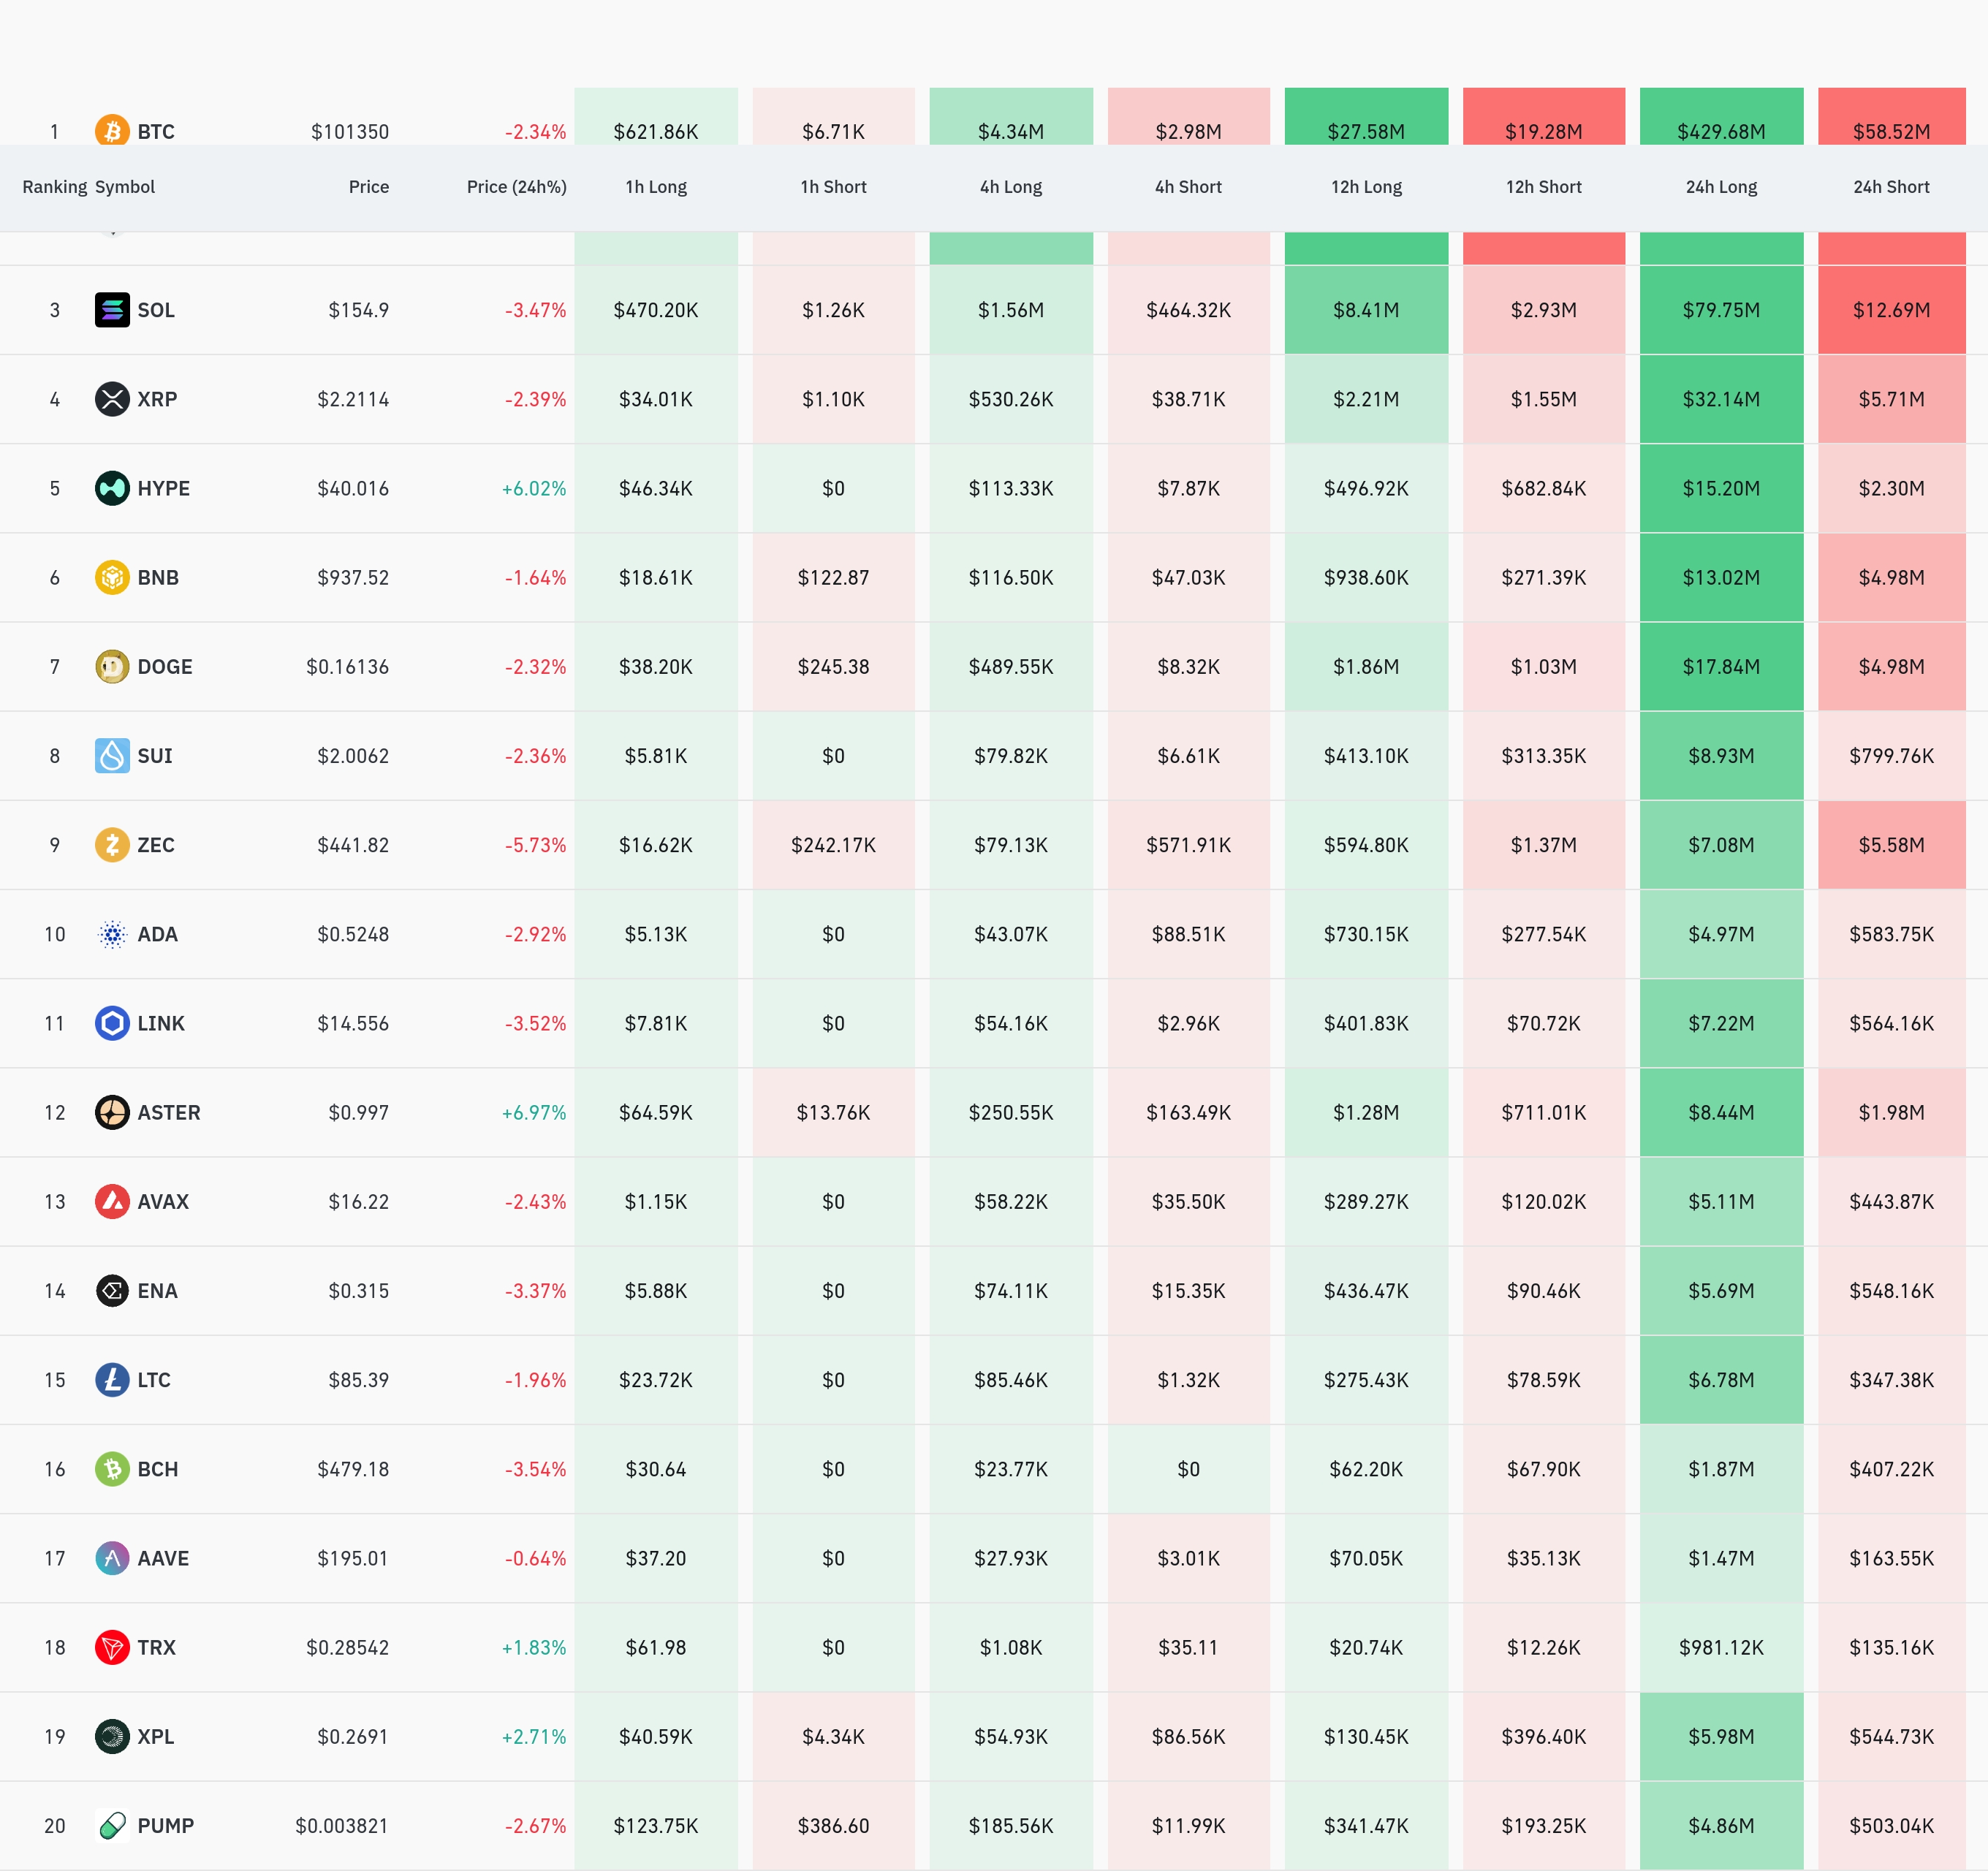The height and width of the screenshot is (1871, 1988).
Task: Click ZEC 1h Short $242.17K cell
Action: pyautogui.click(x=833, y=845)
